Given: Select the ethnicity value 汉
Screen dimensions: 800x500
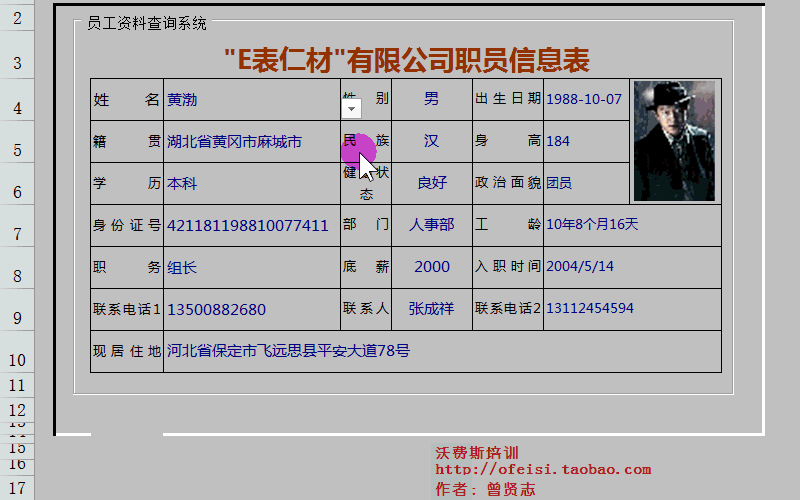Looking at the screenshot, I should [432, 141].
